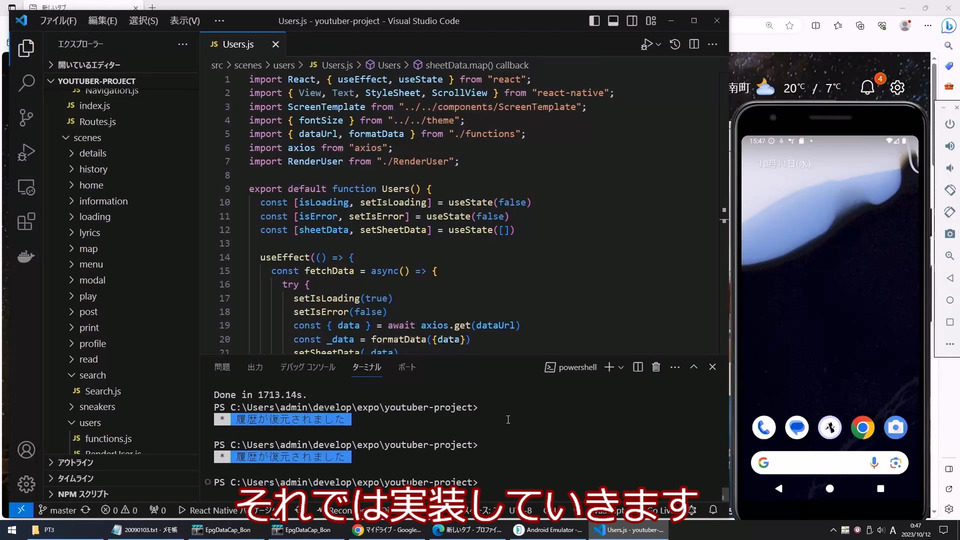Open timeline history icon in editor toolbar

click(x=675, y=44)
